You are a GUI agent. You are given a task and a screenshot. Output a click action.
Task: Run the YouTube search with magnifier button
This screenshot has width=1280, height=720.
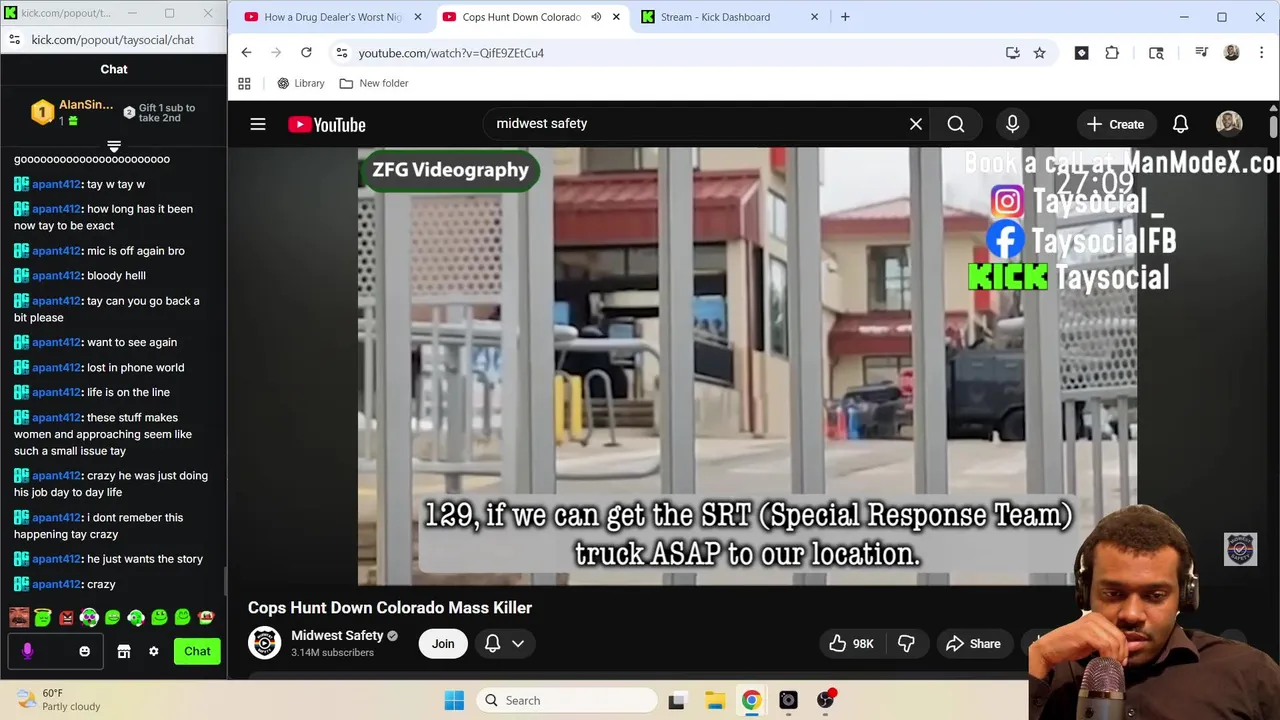[956, 124]
